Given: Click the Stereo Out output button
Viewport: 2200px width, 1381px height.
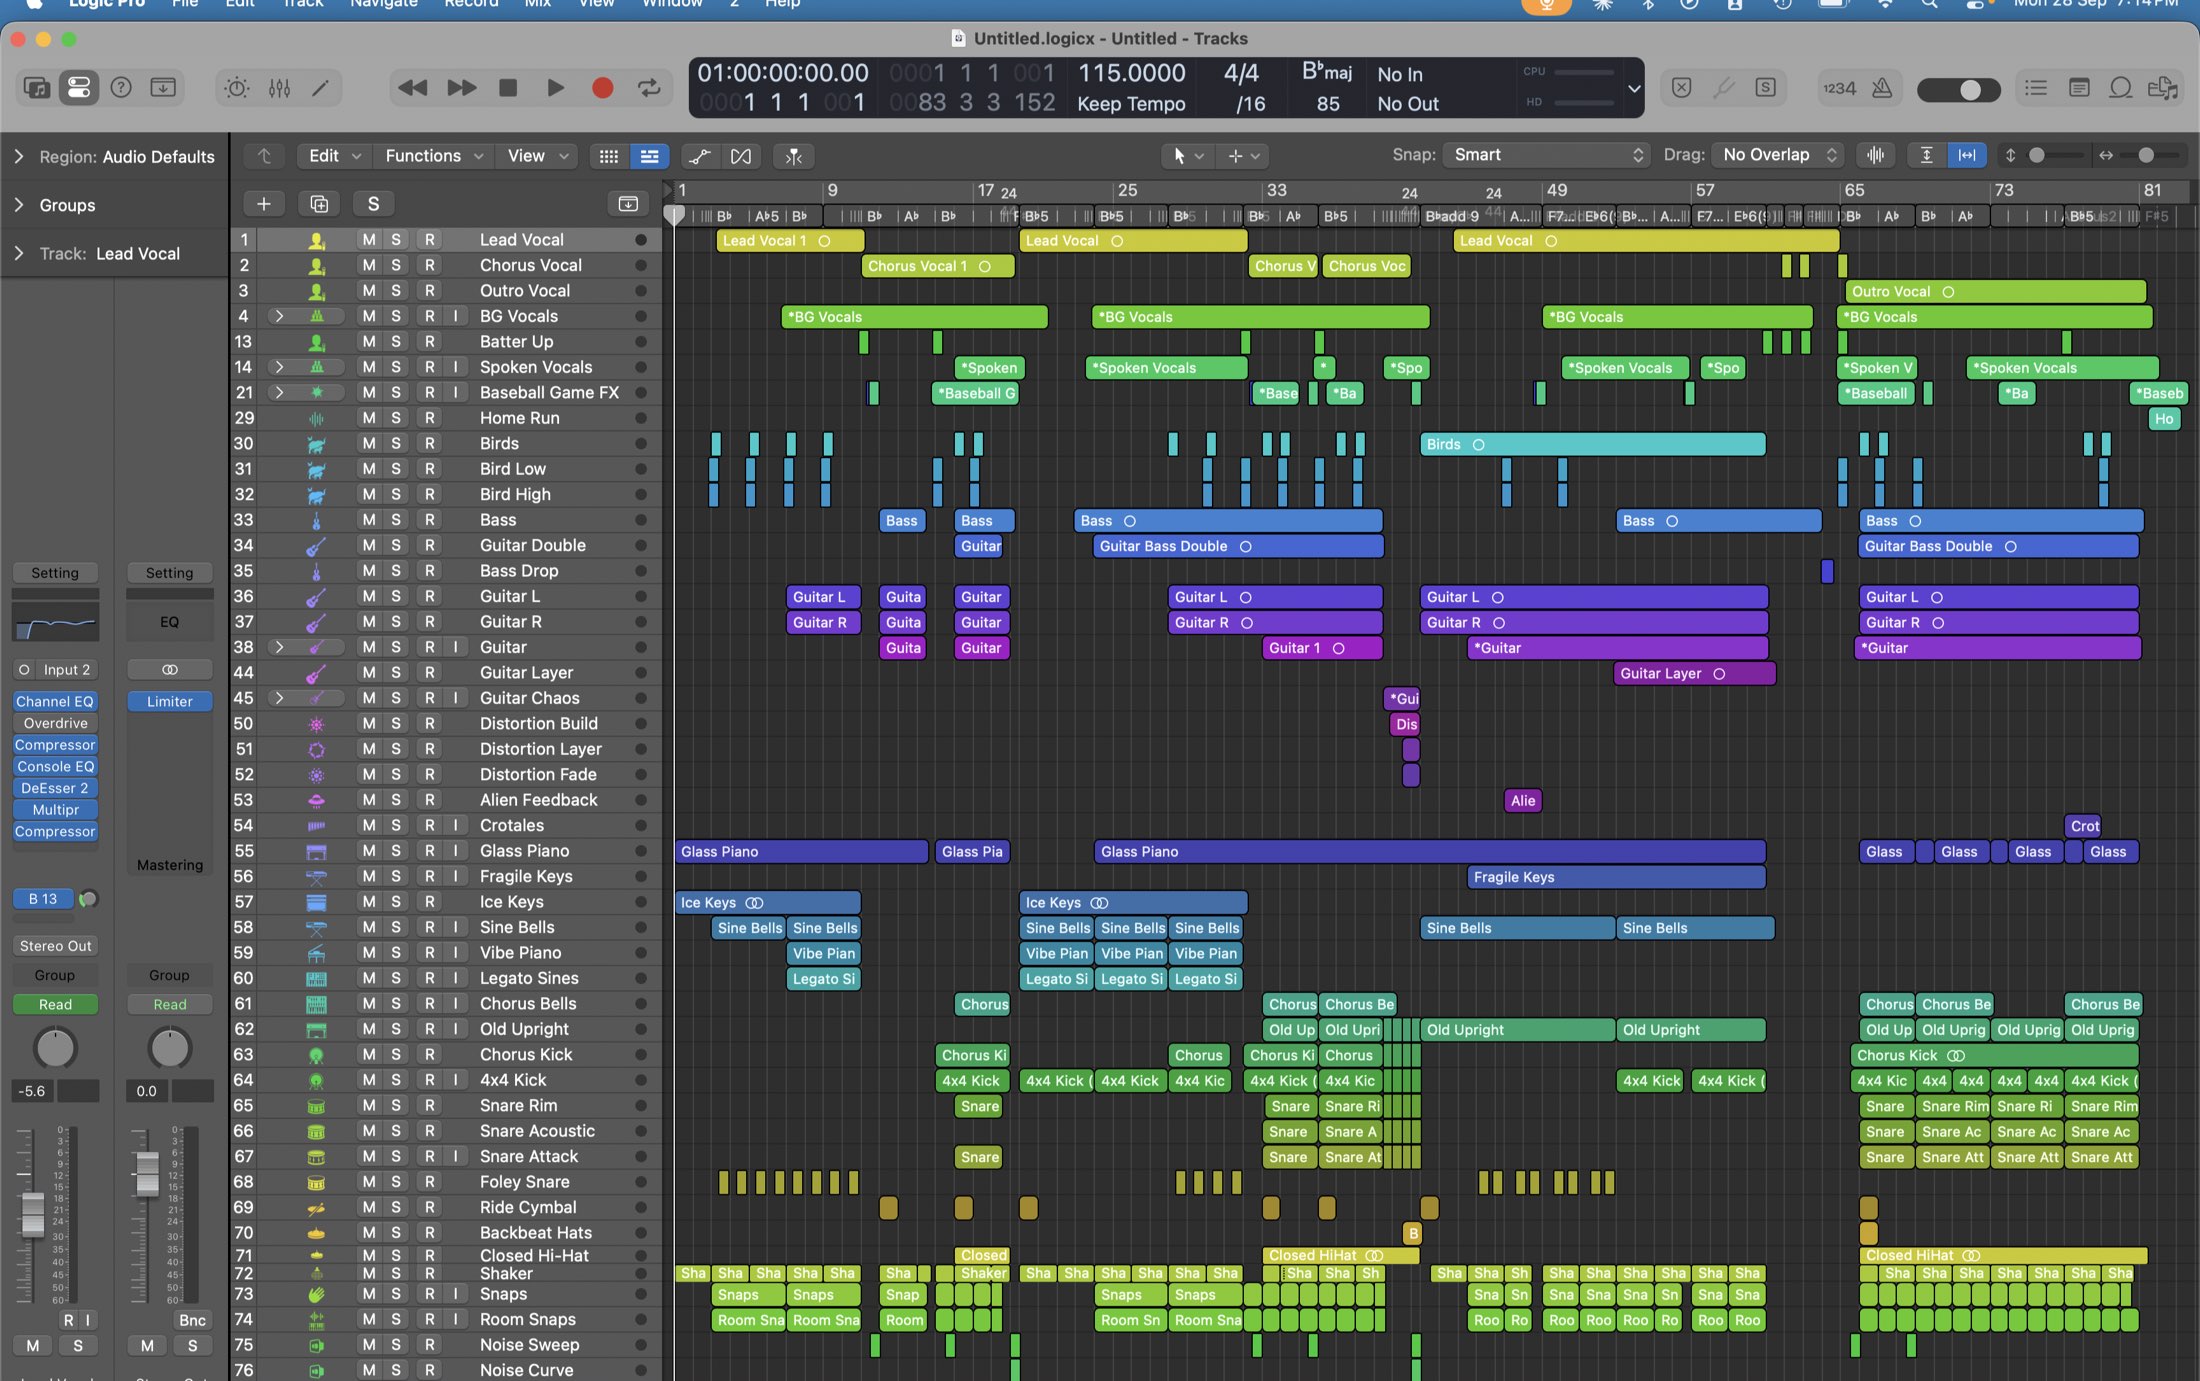Looking at the screenshot, I should (x=55, y=946).
